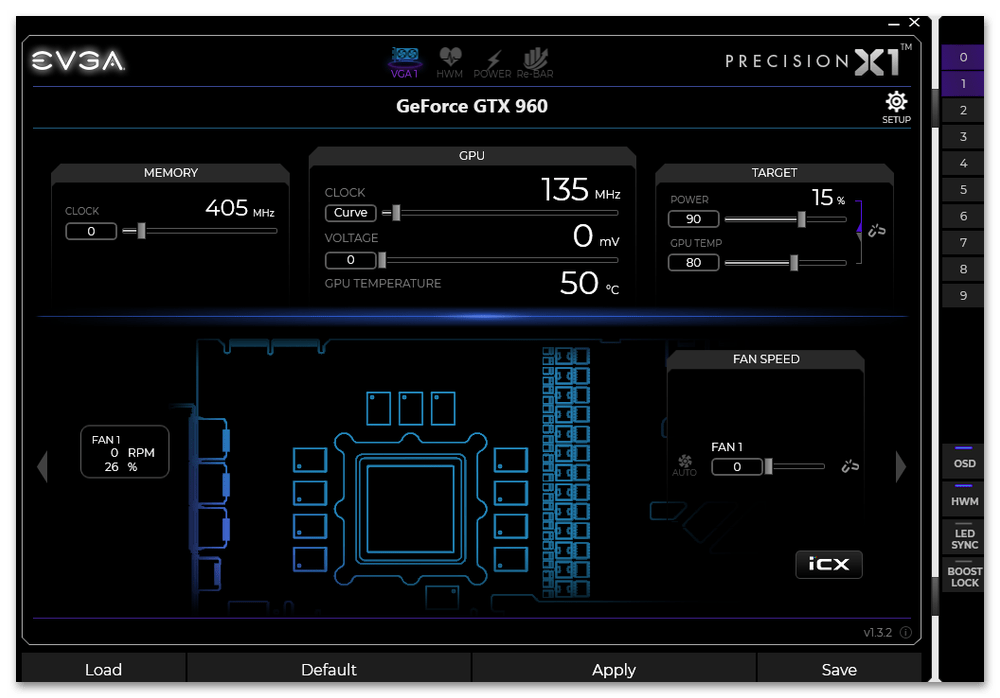1000x698 pixels.
Task: Open the Re-BAR icon
Action: (x=537, y=62)
